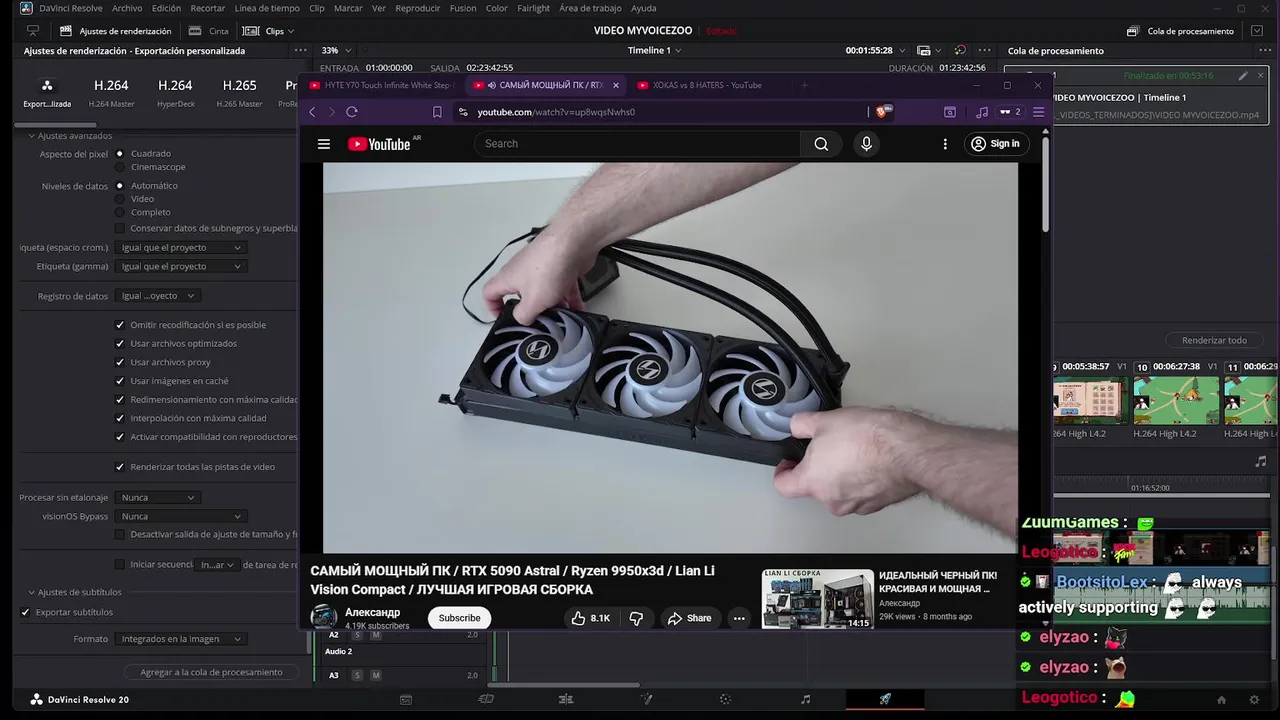Go back in the browser
Viewport: 1280px width, 720px height.
point(312,112)
